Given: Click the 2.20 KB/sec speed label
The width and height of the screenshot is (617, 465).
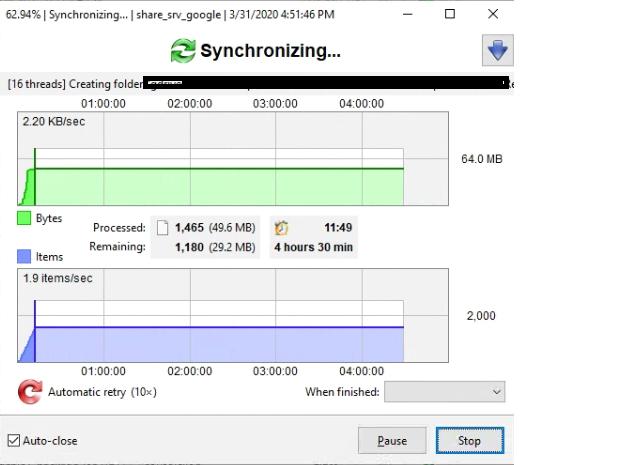Looking at the screenshot, I should click(54, 121).
